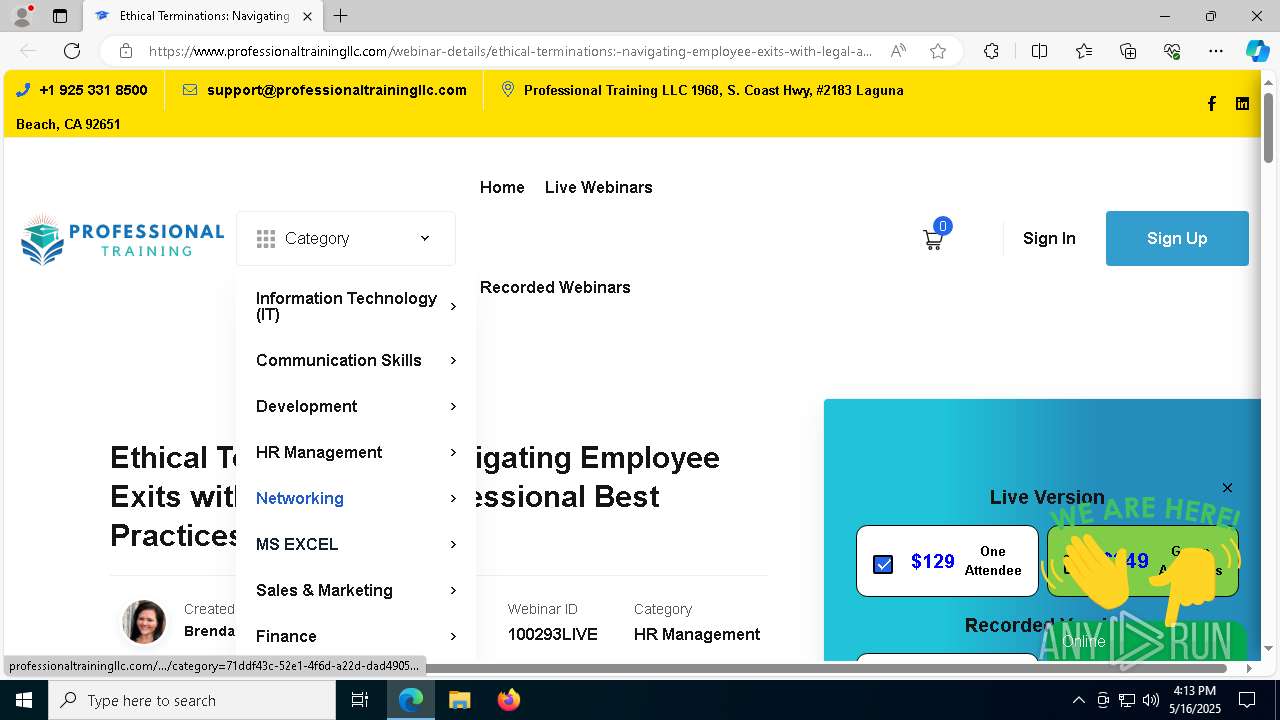The image size is (1280, 720).
Task: Expand Sales & Marketing submenu arrow
Action: (x=453, y=590)
